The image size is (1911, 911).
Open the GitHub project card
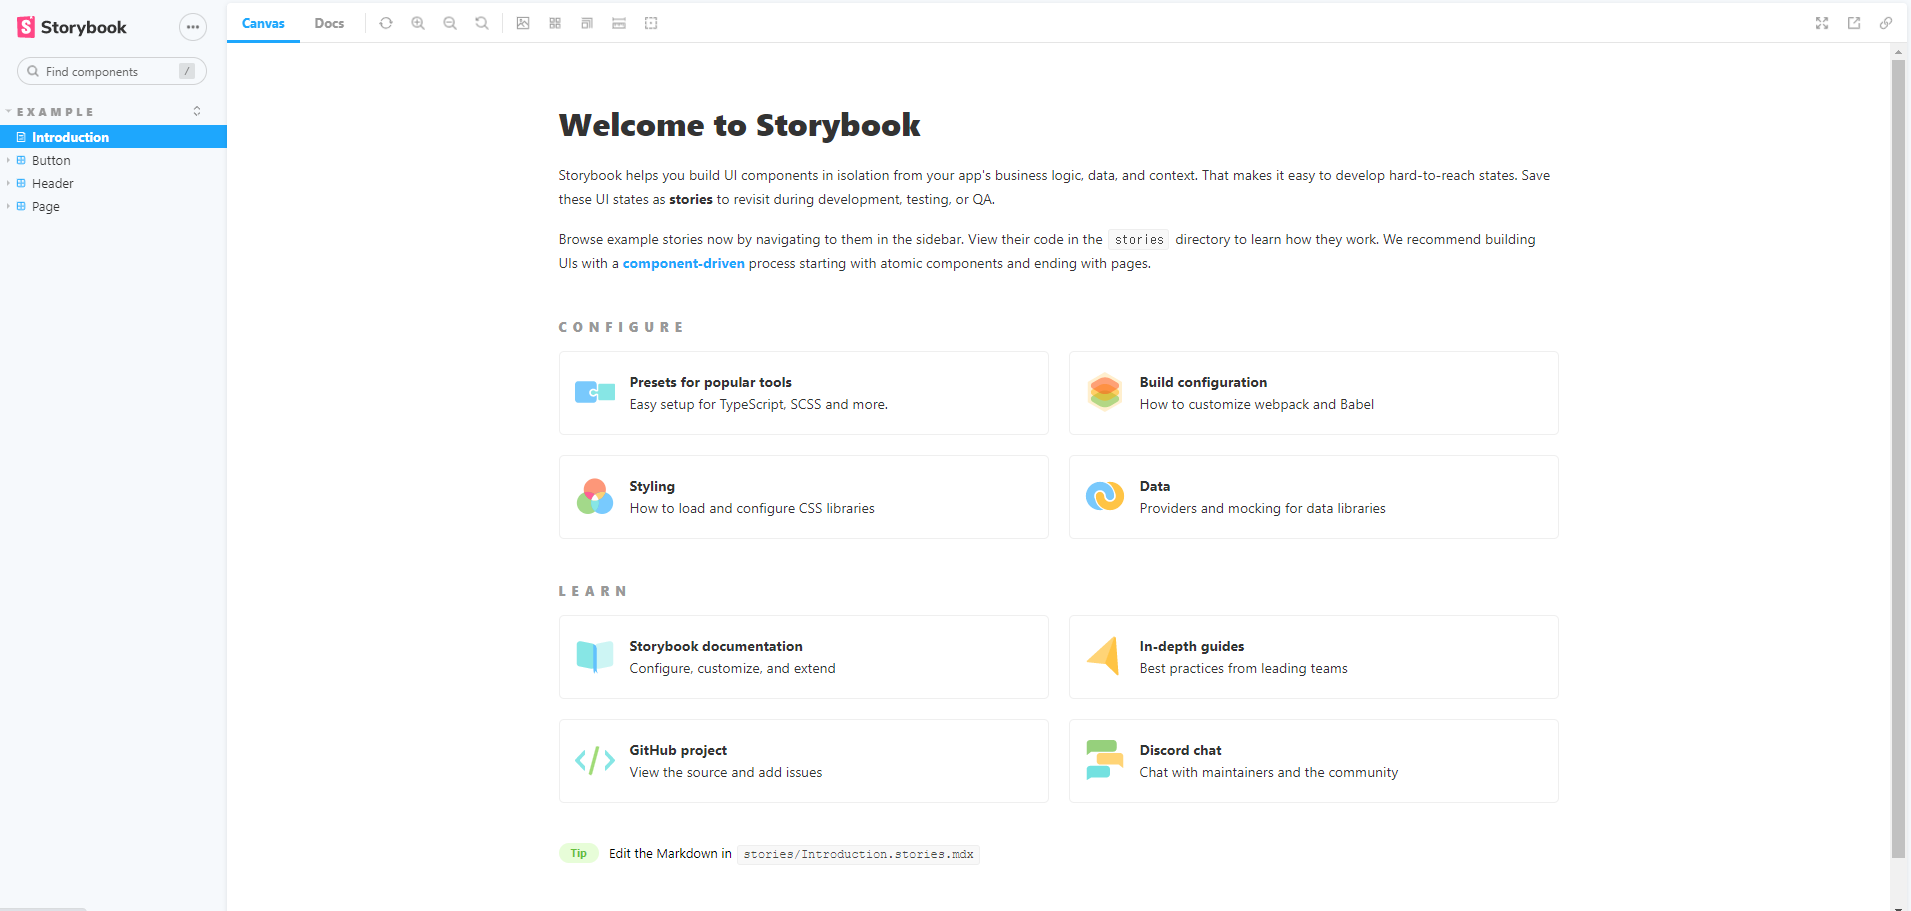pyautogui.click(x=804, y=761)
